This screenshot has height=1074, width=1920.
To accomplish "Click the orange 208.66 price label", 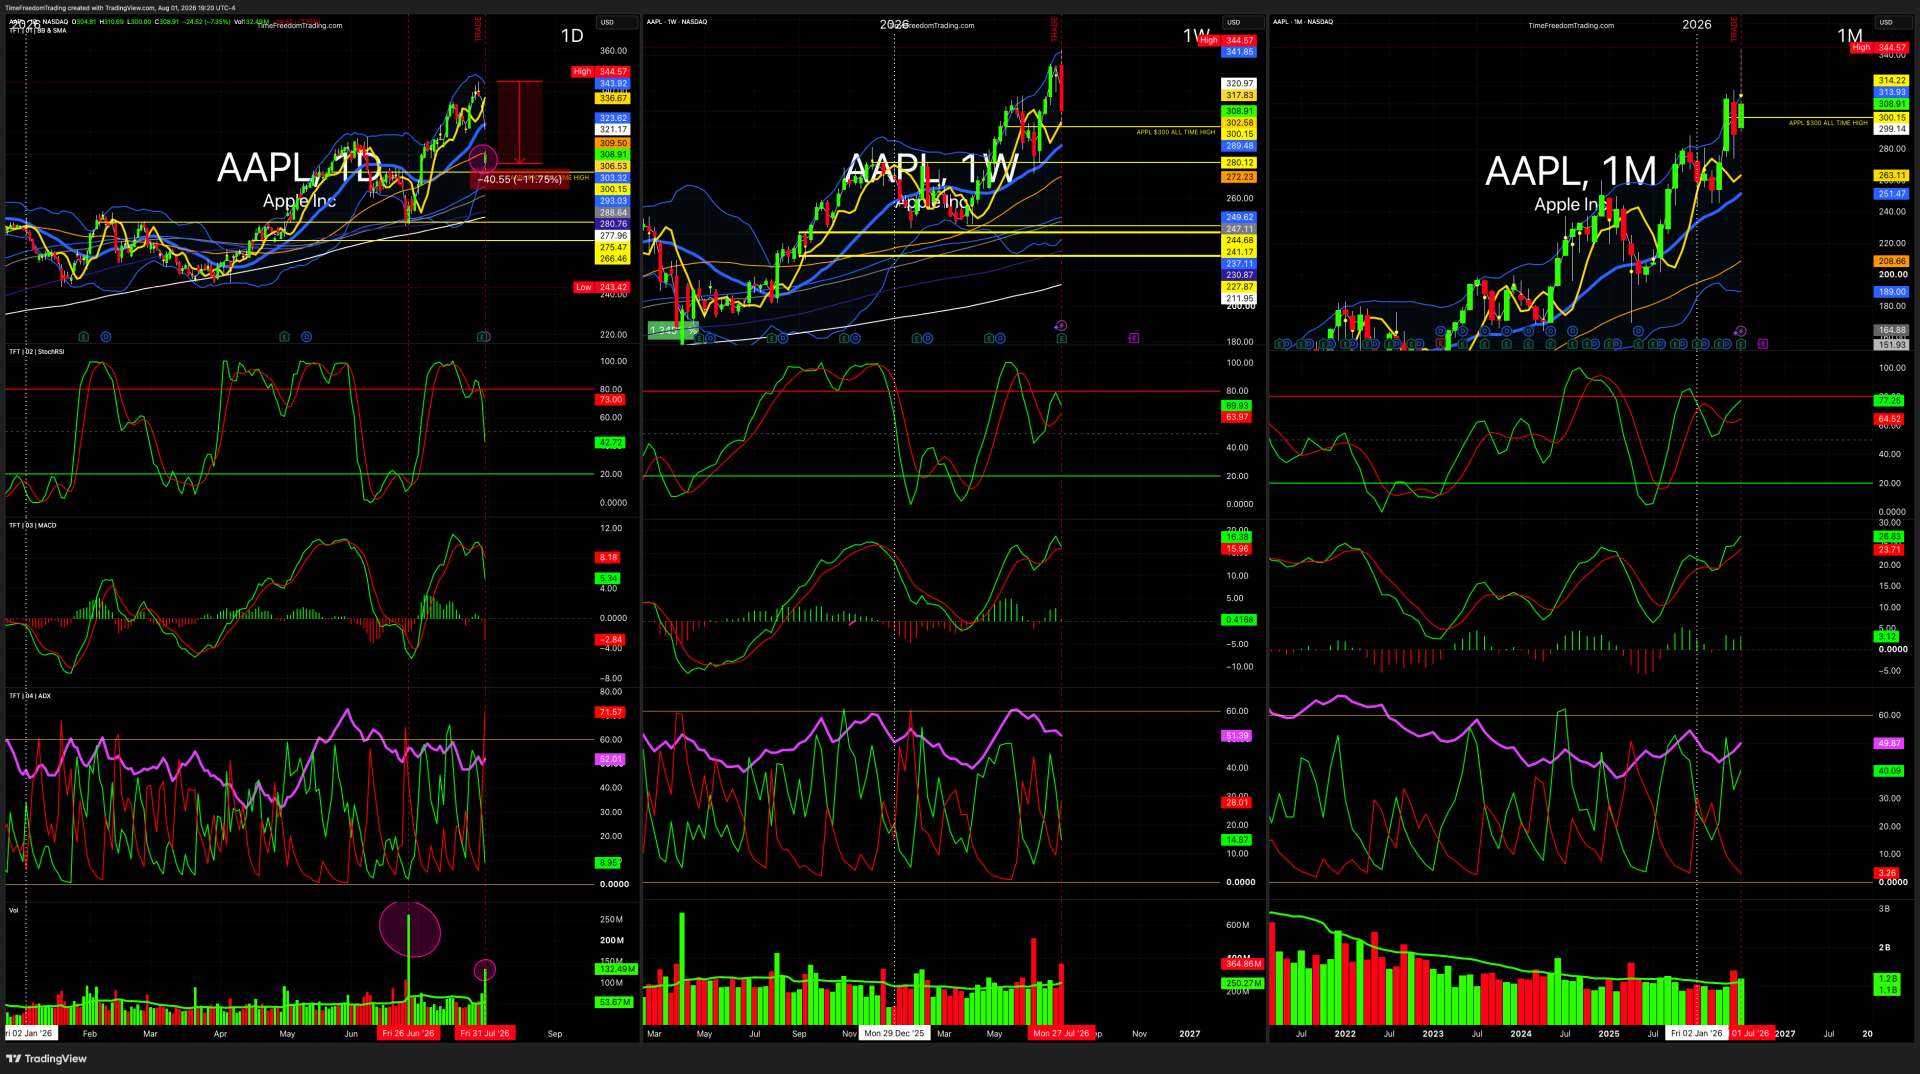I will 1891,261.
